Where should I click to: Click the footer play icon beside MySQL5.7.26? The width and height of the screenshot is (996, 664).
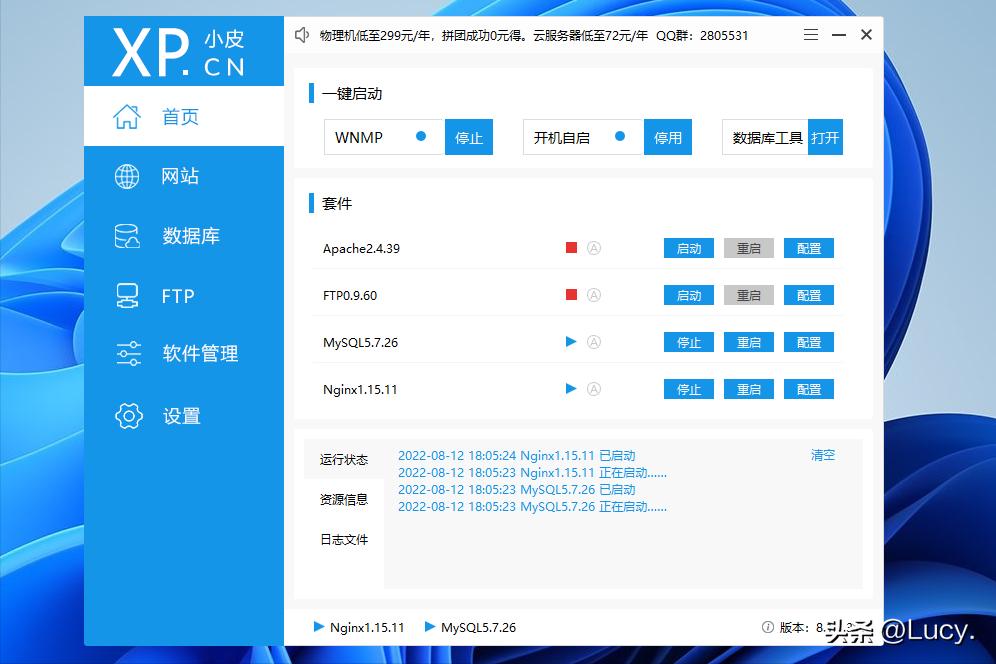tap(429, 627)
